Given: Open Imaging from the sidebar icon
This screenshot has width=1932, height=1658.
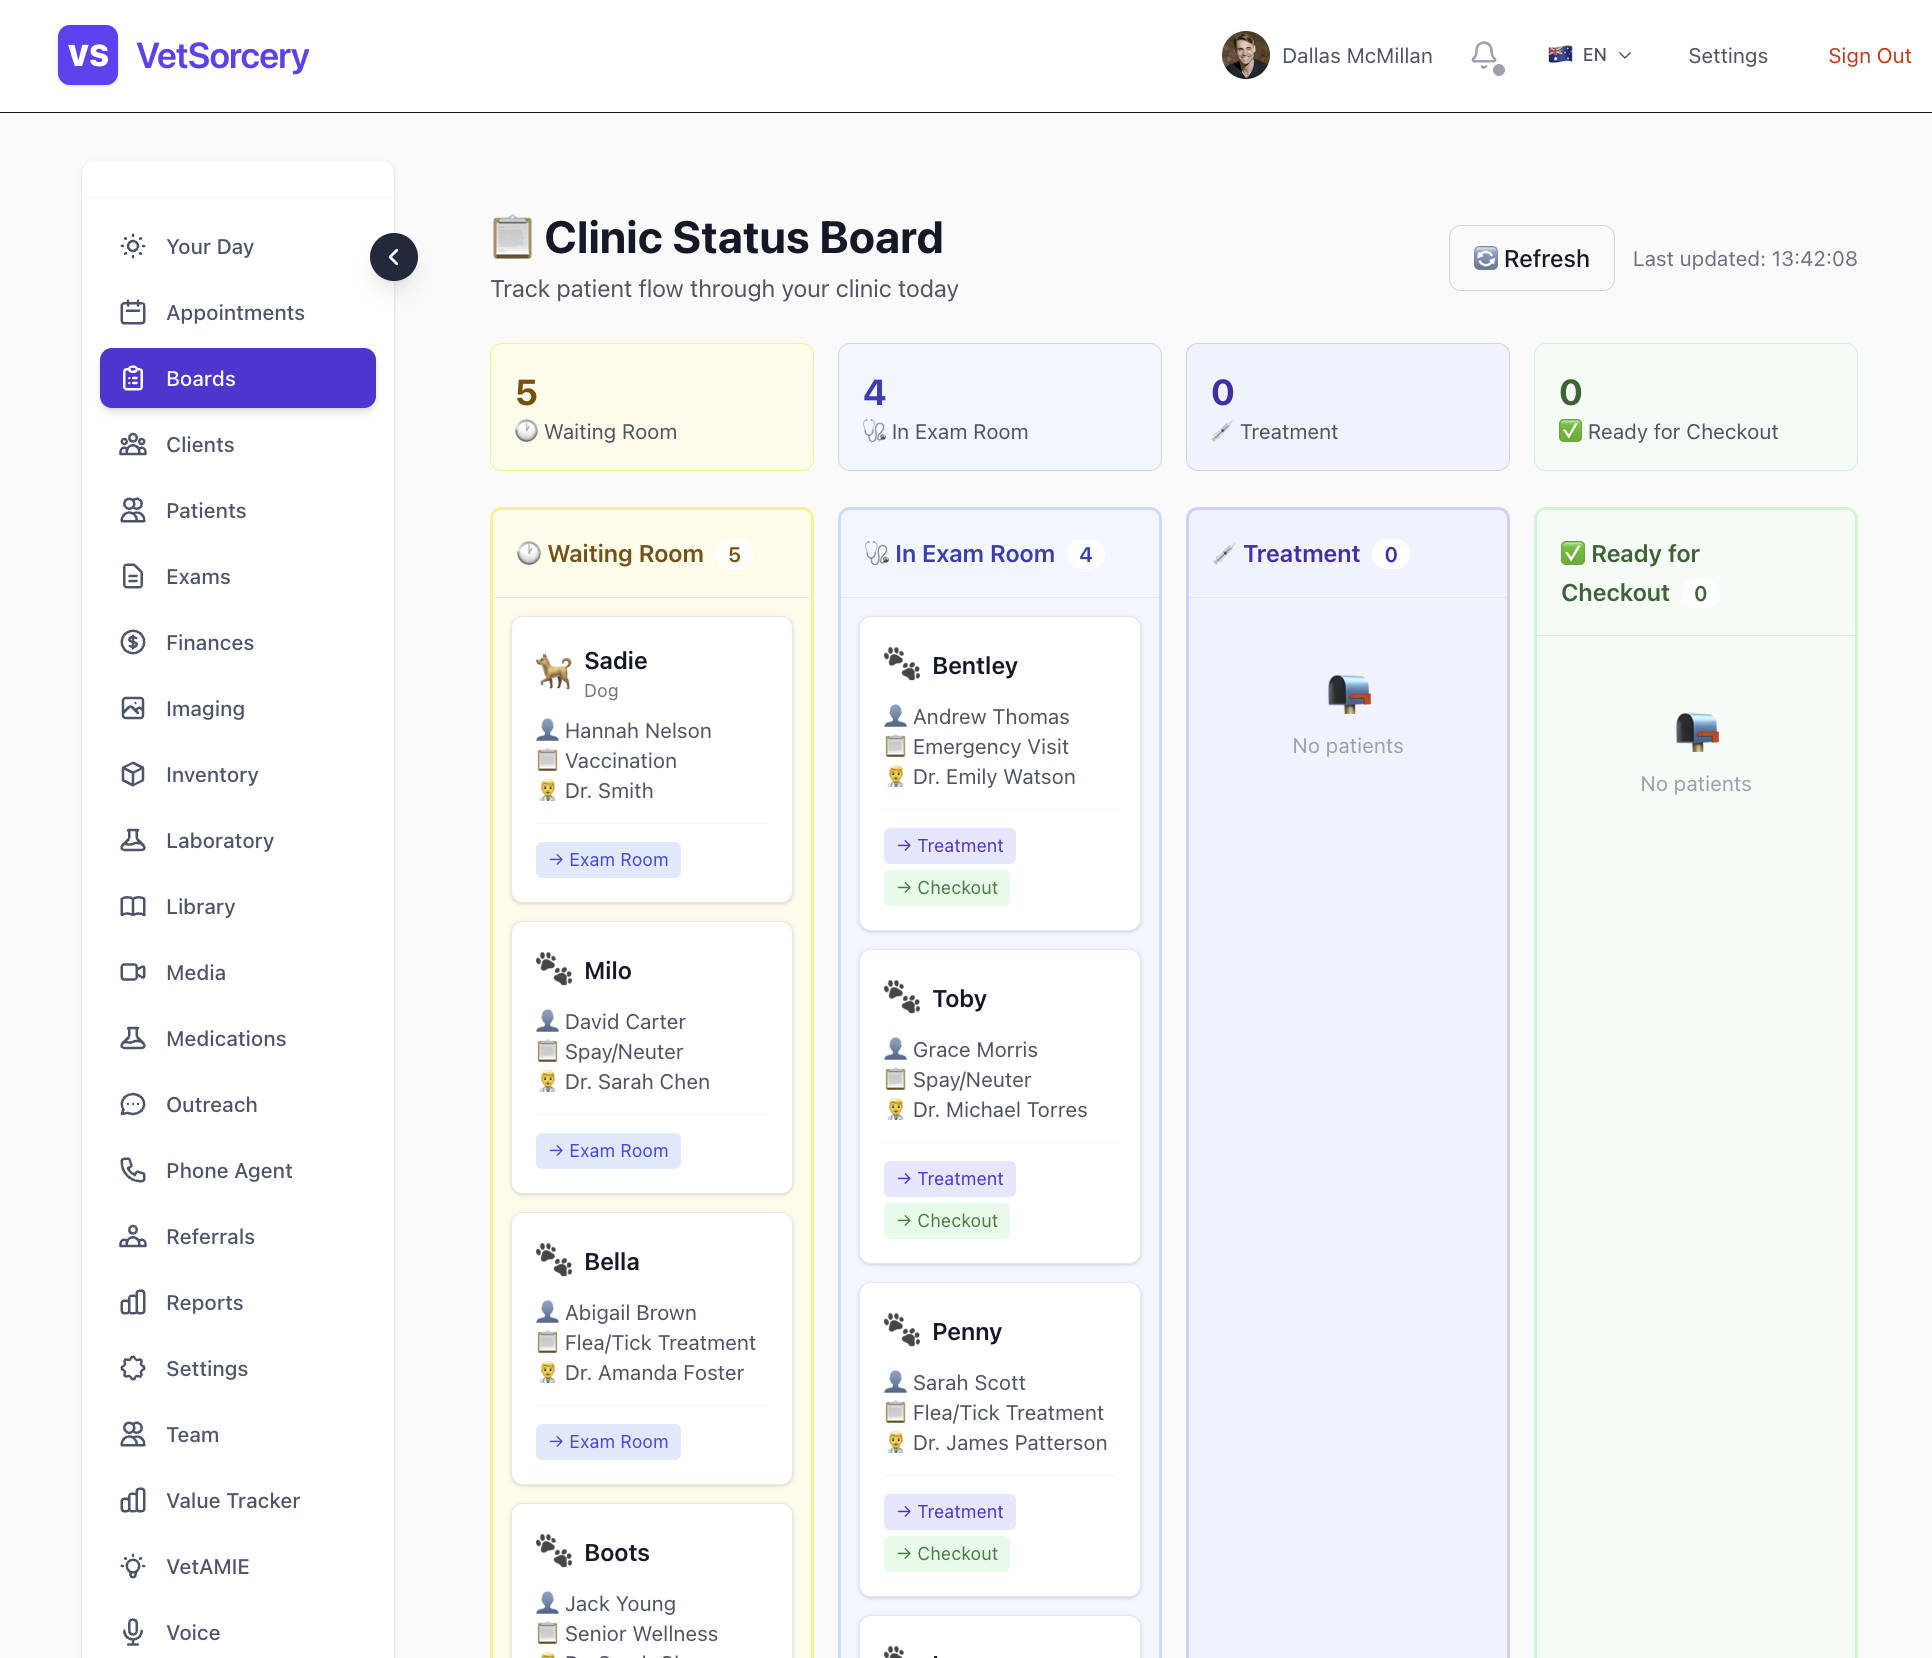Looking at the screenshot, I should pyautogui.click(x=133, y=709).
